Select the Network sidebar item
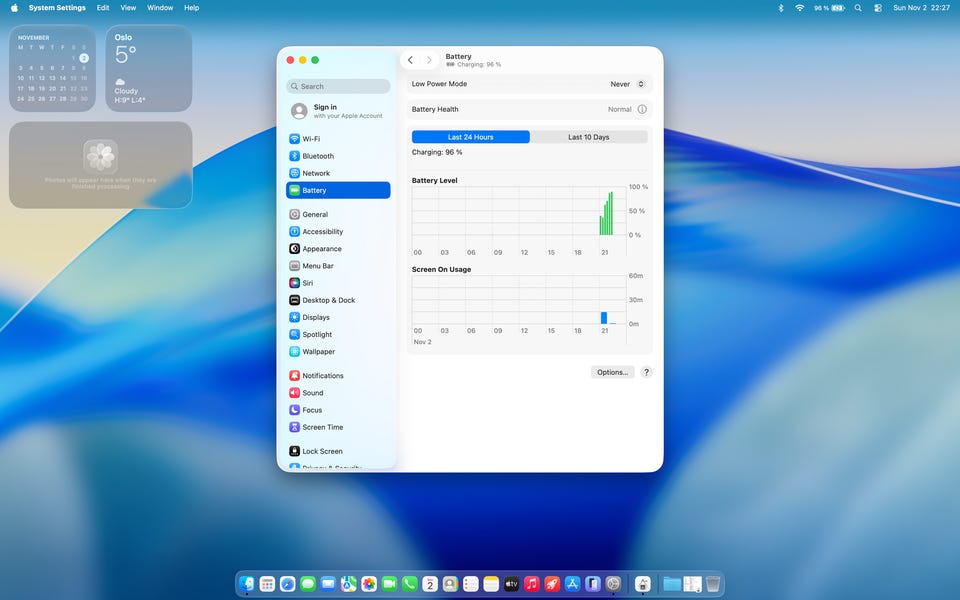This screenshot has height=600, width=960. click(x=316, y=173)
